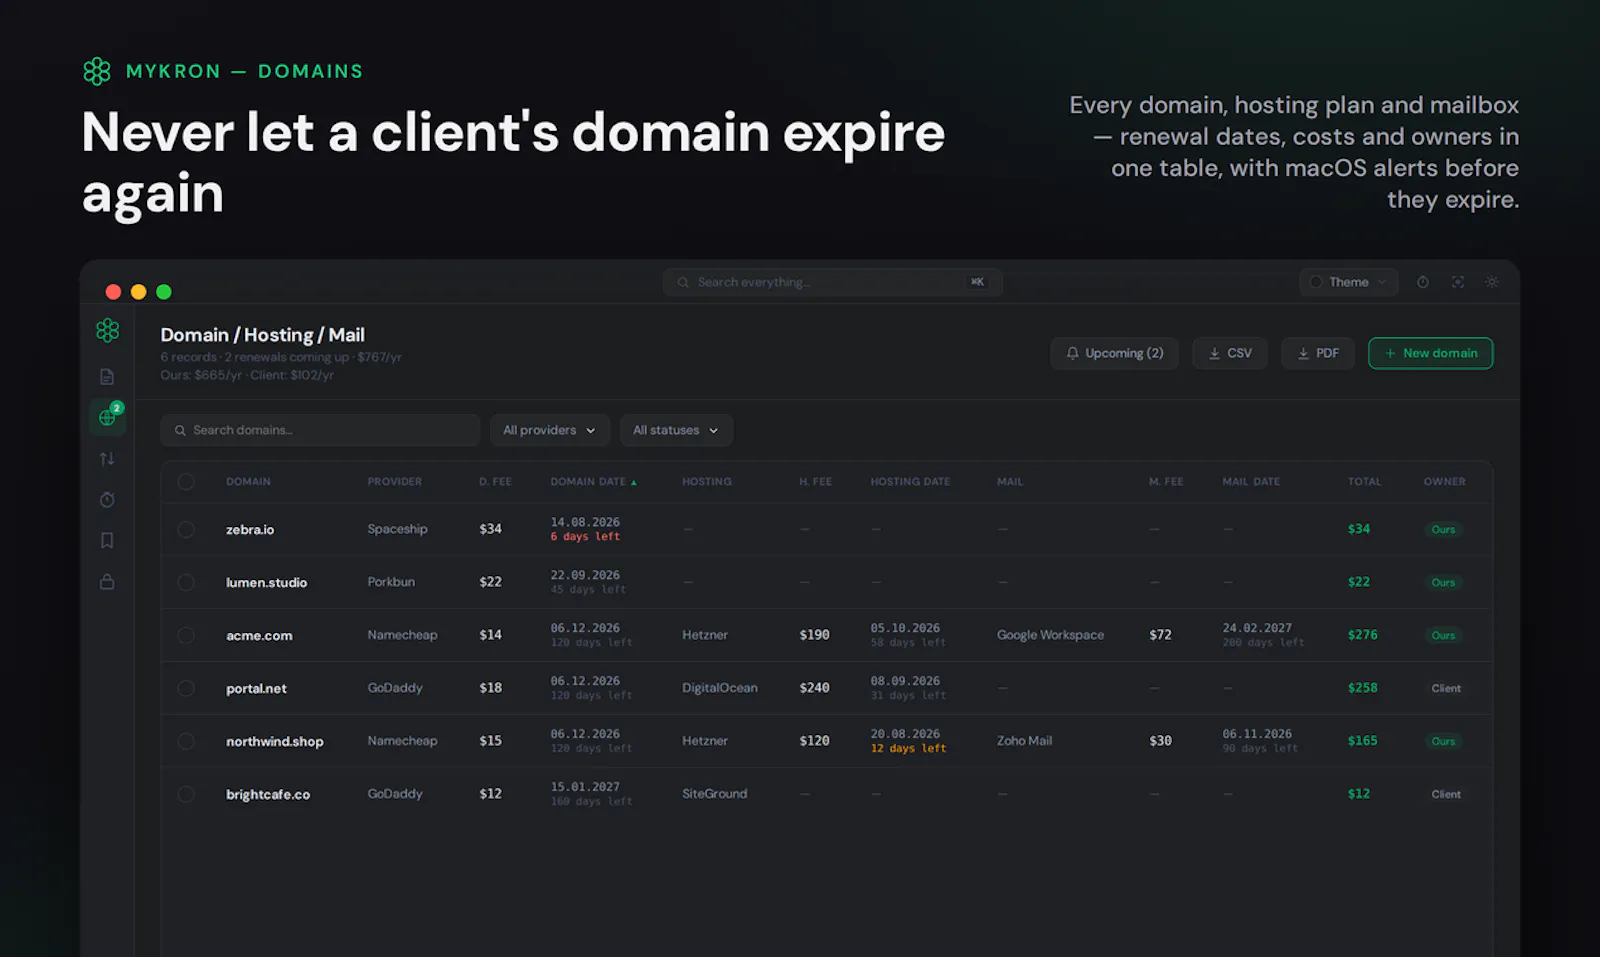This screenshot has width=1600, height=957.
Task: Open the globe domains icon with badge 2
Action: (108, 417)
